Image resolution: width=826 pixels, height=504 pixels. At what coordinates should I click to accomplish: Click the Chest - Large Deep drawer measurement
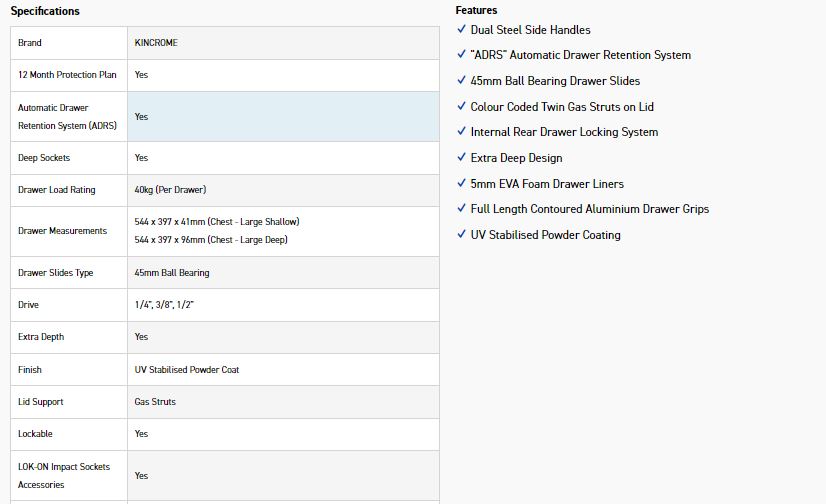point(214,240)
